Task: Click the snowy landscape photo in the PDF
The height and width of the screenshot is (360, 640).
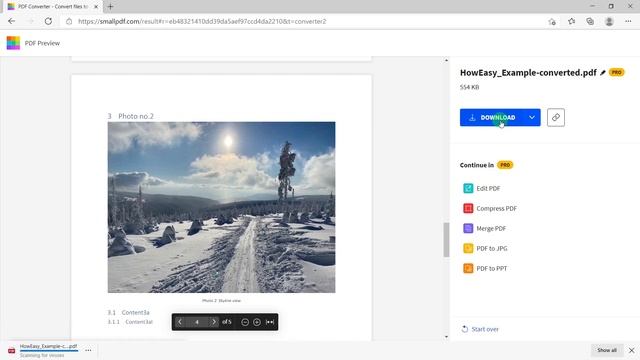Action: click(222, 207)
